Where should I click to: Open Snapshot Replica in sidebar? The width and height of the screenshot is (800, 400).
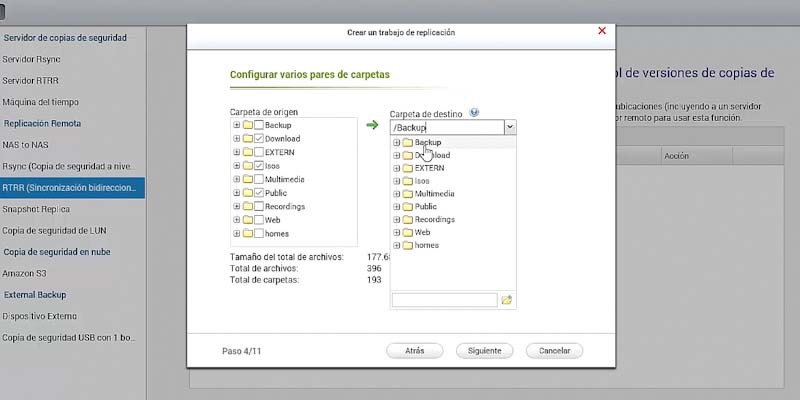point(36,209)
